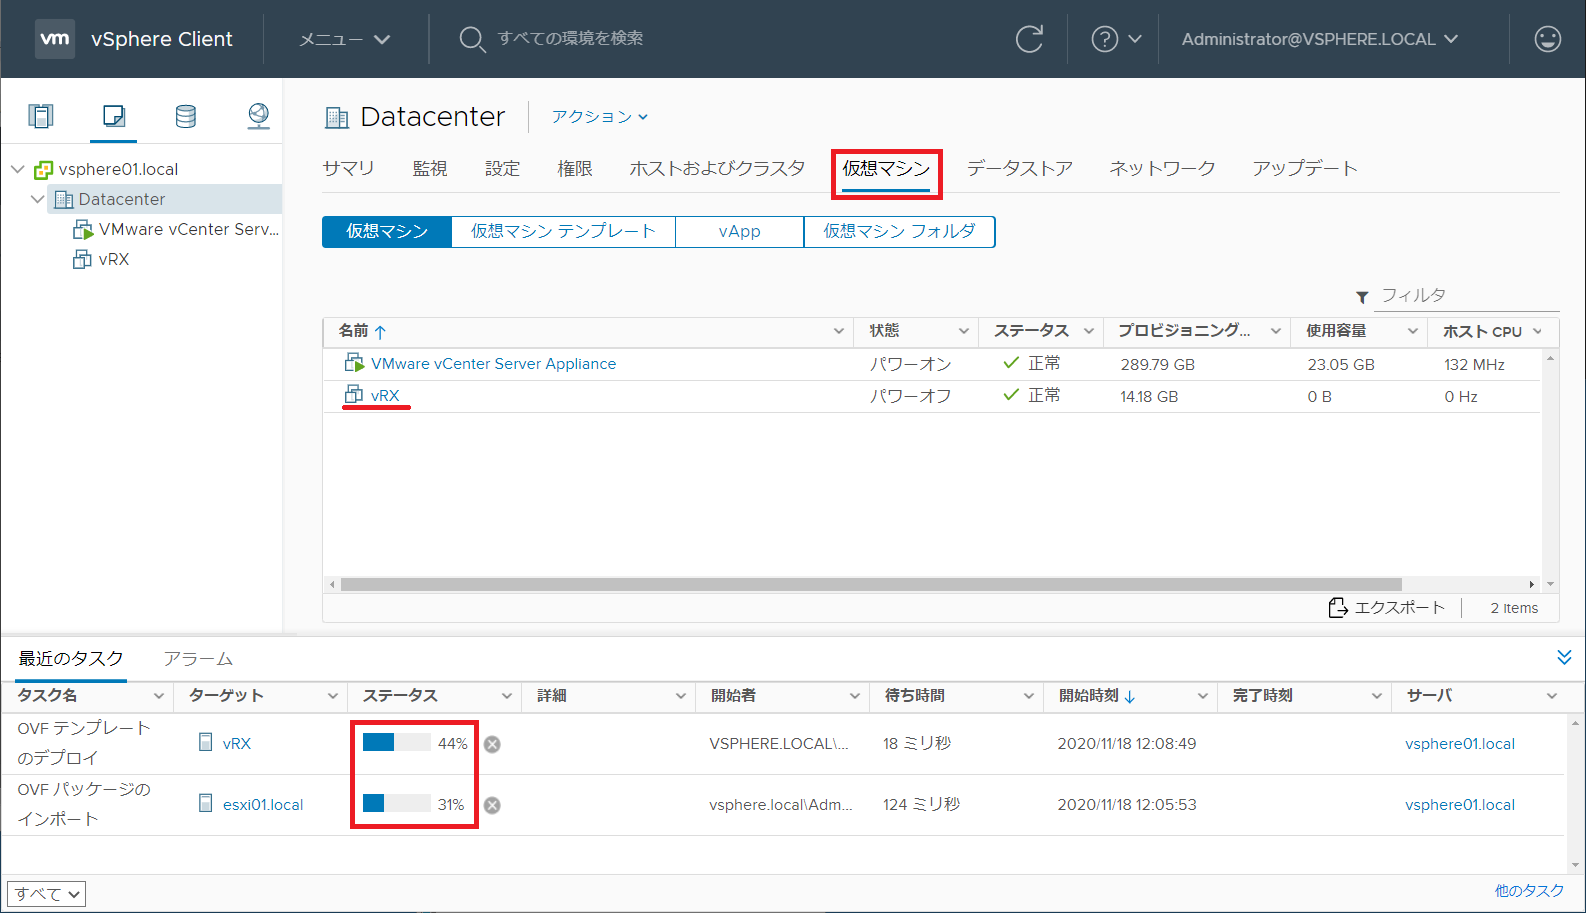Click the refresh icon in top bar
Viewport: 1586px width, 913px height.
pos(1029,39)
